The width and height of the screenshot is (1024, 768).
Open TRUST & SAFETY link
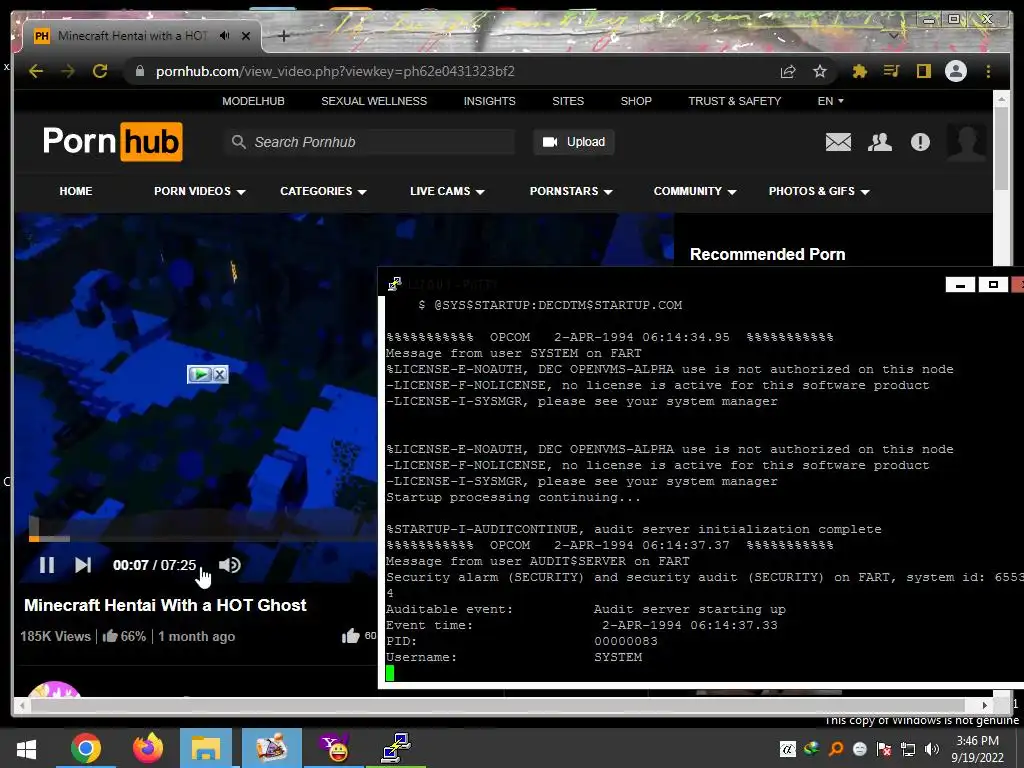(x=735, y=101)
